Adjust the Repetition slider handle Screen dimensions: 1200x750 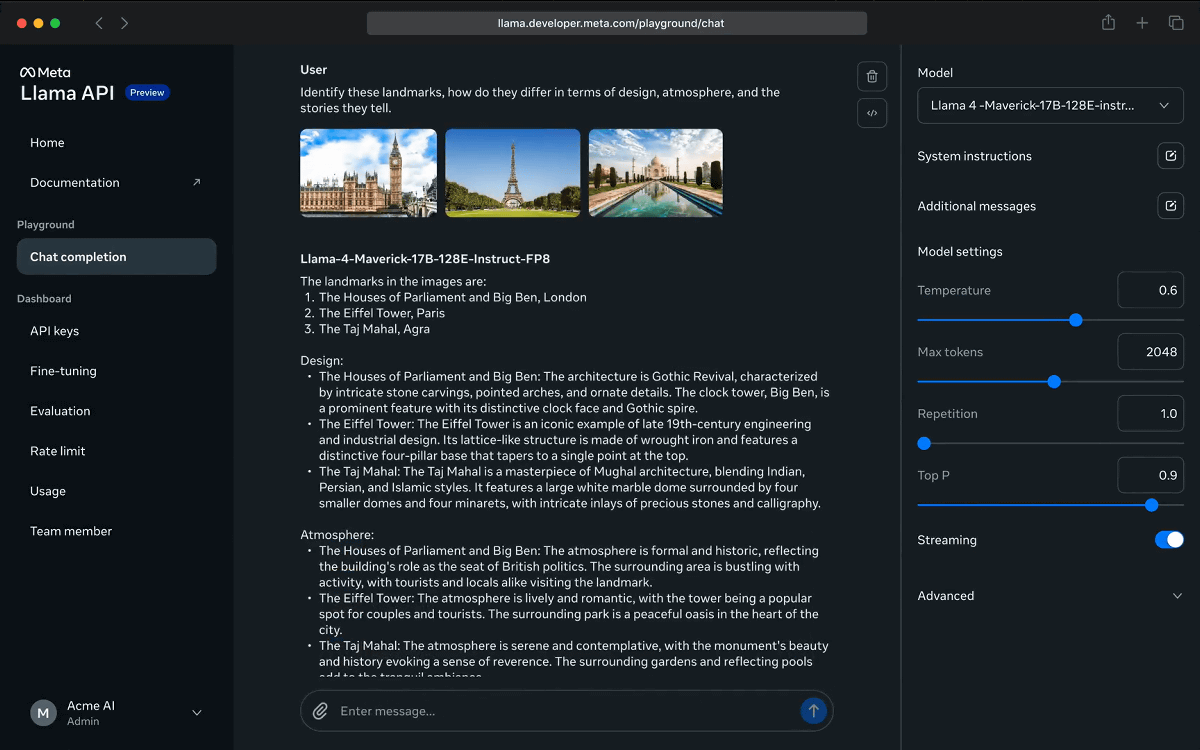924,443
